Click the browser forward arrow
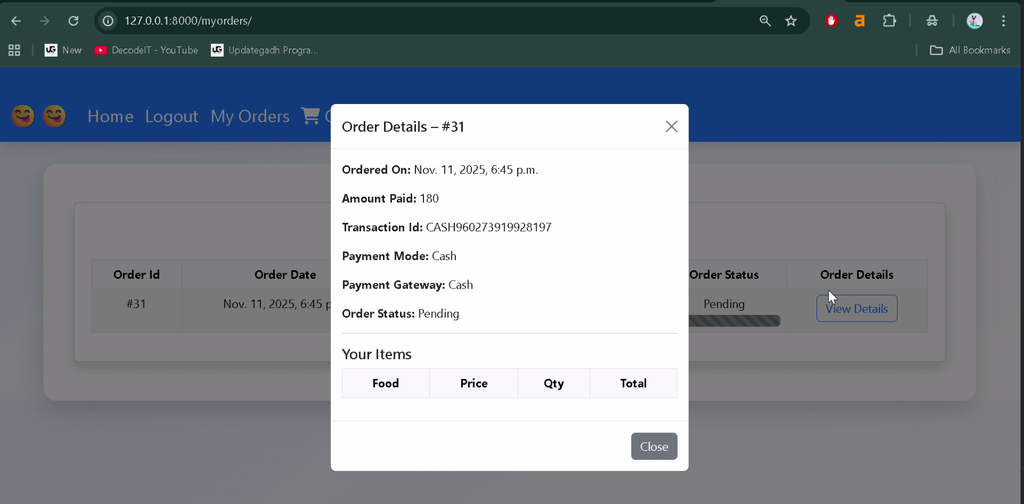Screen dimensions: 1024x504 click(x=44, y=21)
